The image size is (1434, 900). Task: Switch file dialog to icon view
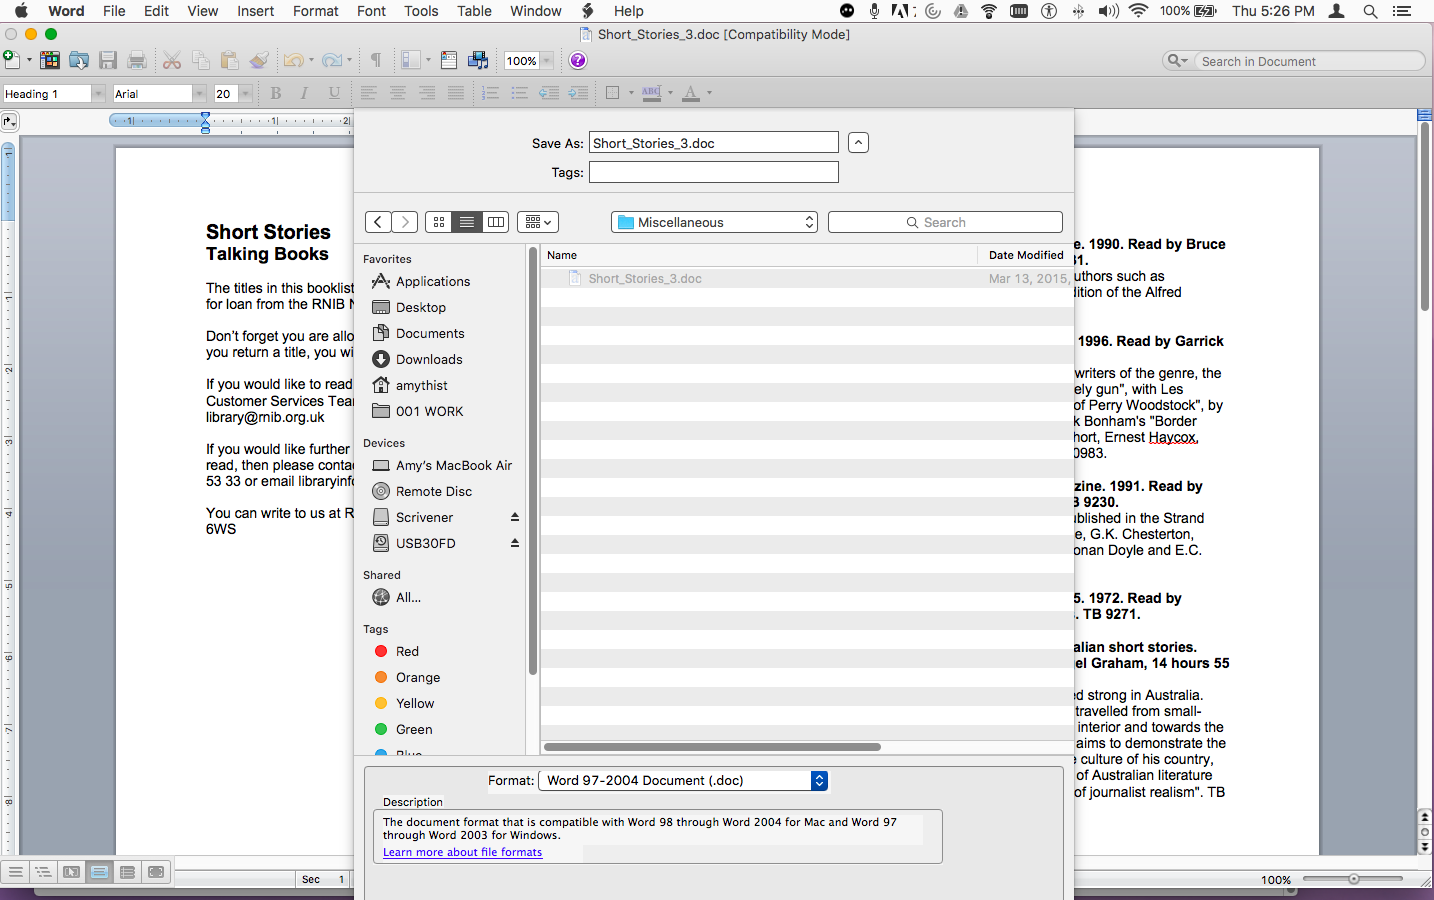(x=439, y=222)
